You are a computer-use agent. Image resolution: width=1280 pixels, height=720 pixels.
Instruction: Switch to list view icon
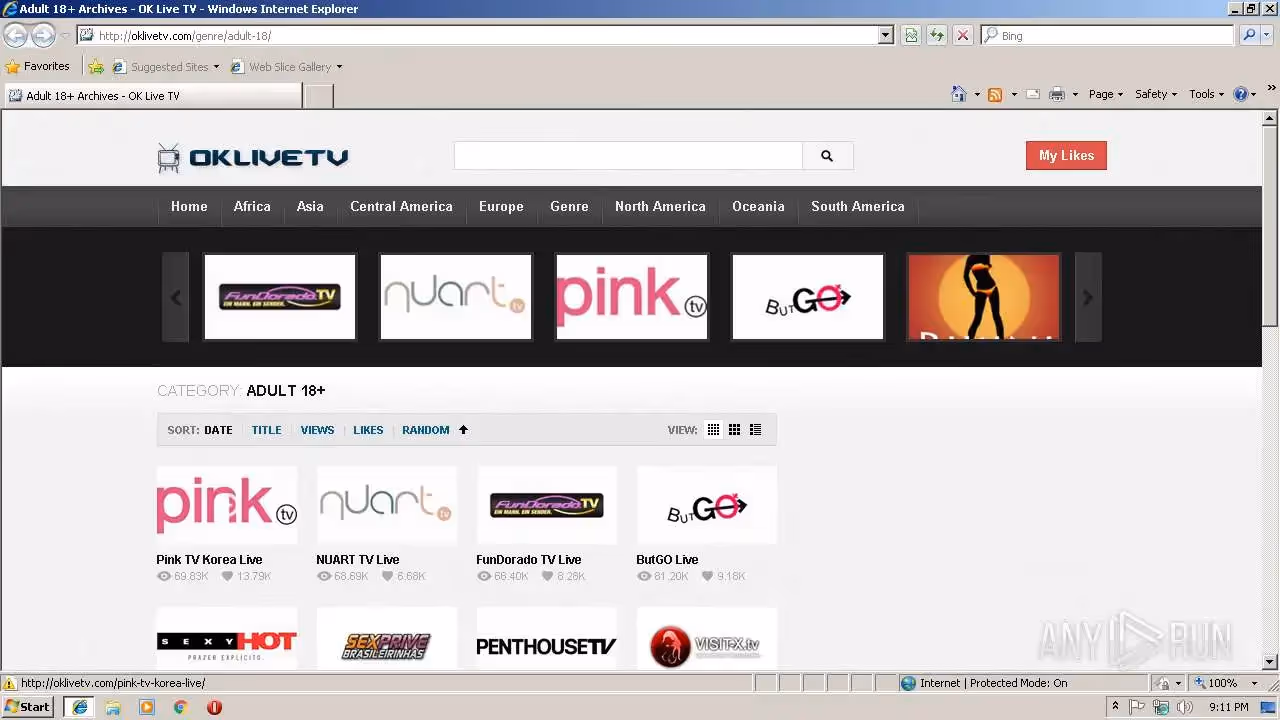point(755,430)
